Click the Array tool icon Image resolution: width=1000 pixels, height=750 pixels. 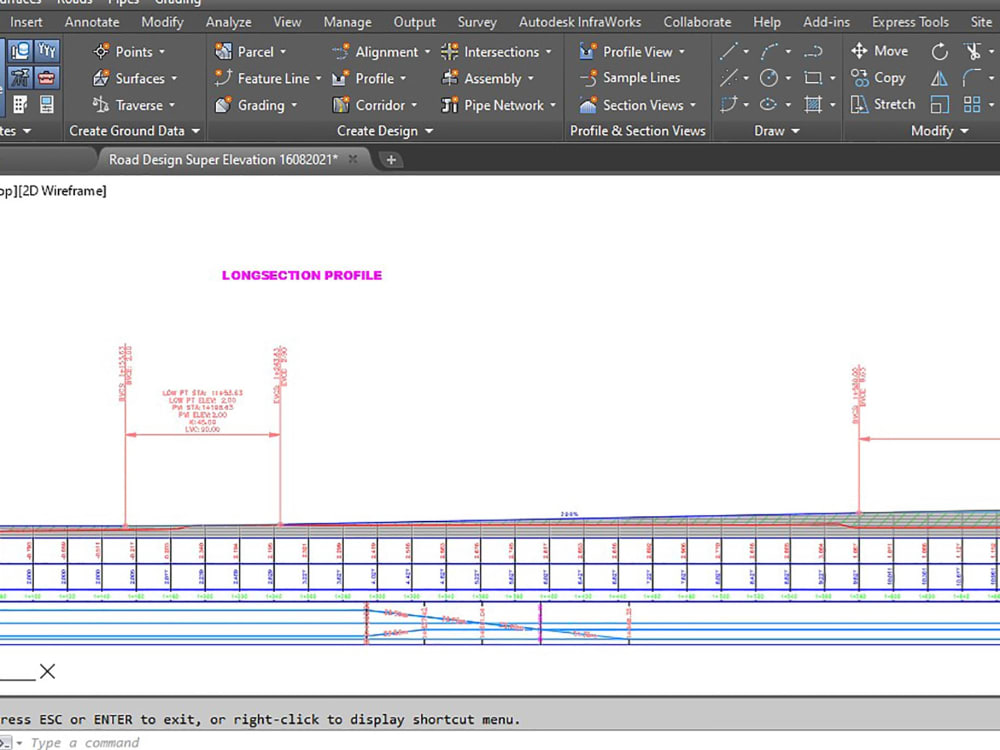pyautogui.click(x=972, y=104)
